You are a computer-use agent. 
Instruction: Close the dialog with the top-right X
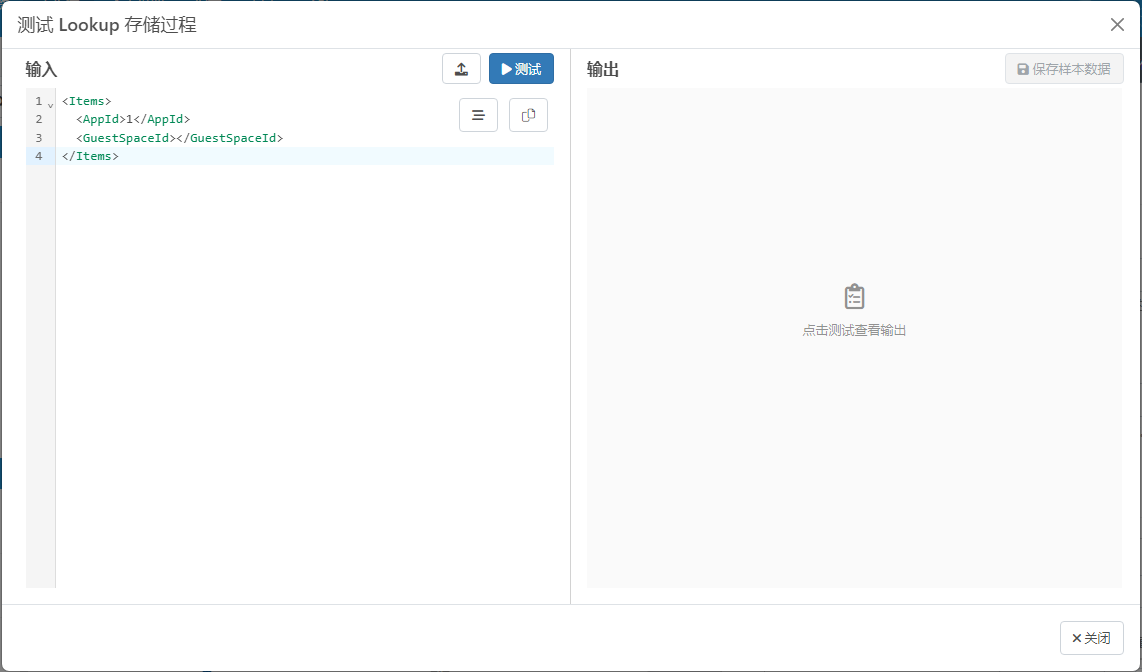click(x=1117, y=25)
